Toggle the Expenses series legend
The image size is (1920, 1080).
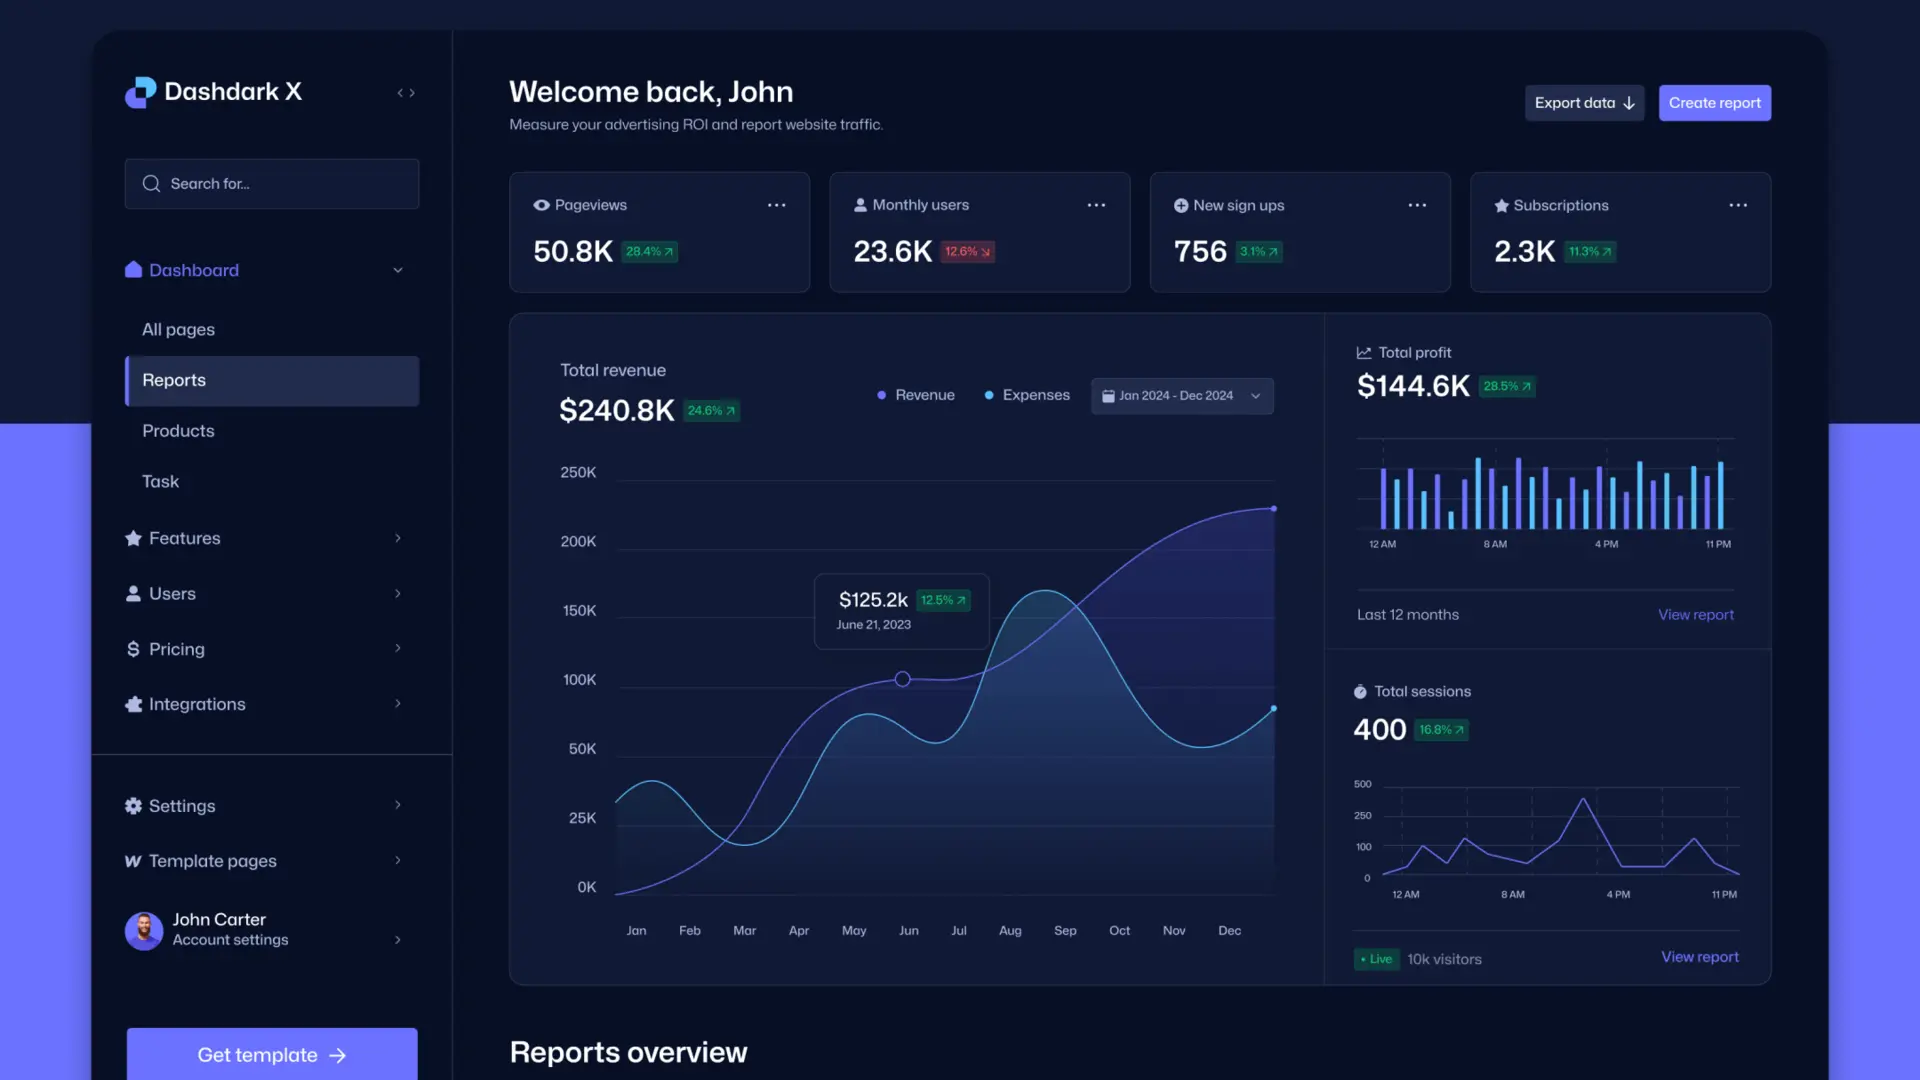pyautogui.click(x=1026, y=395)
